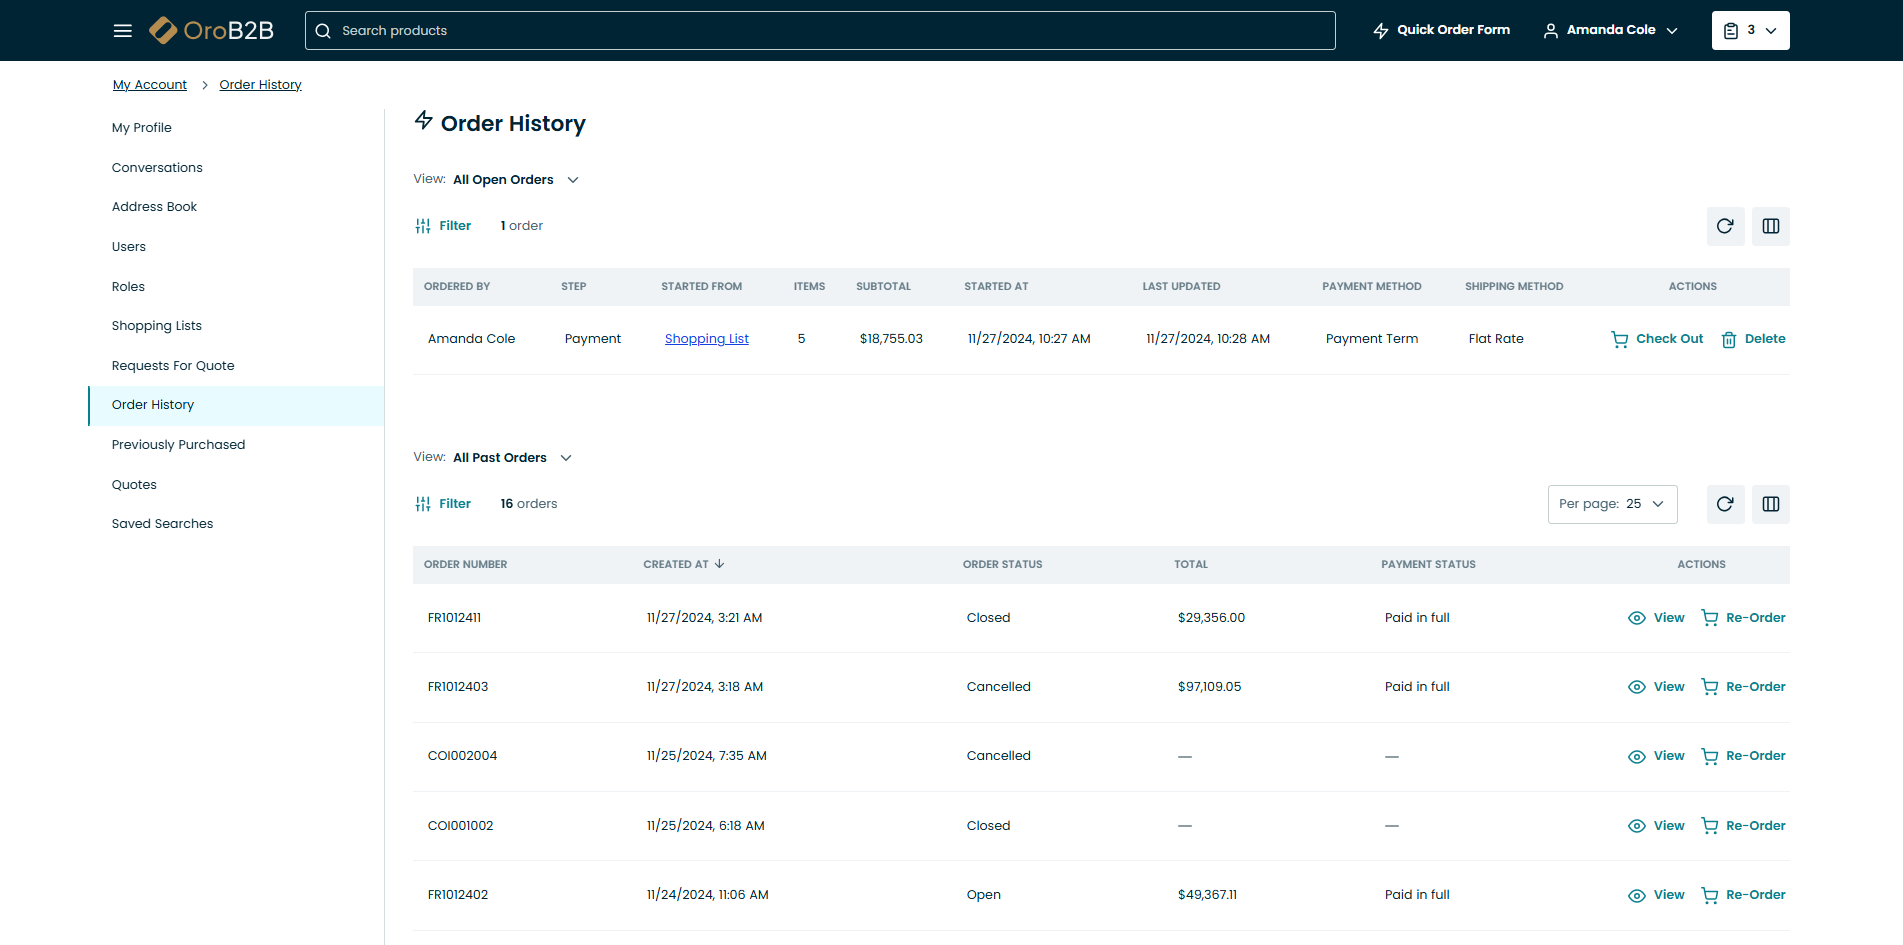This screenshot has height=945, width=1903.
Task: Open the Shopping List link in order row
Action: 706,339
